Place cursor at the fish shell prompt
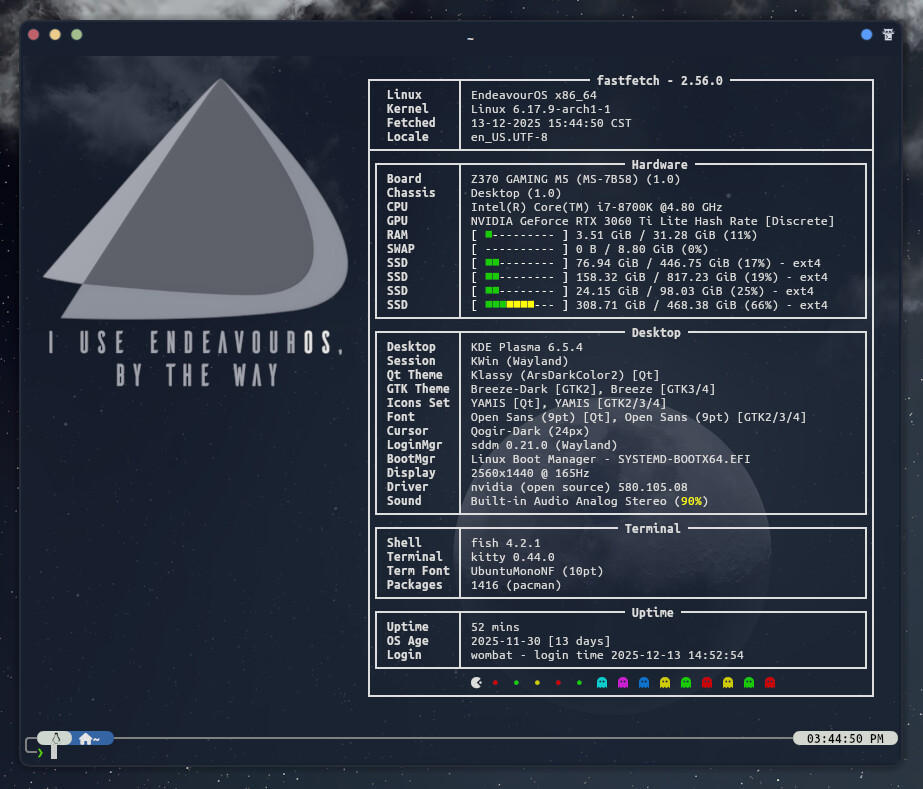 (x=54, y=752)
